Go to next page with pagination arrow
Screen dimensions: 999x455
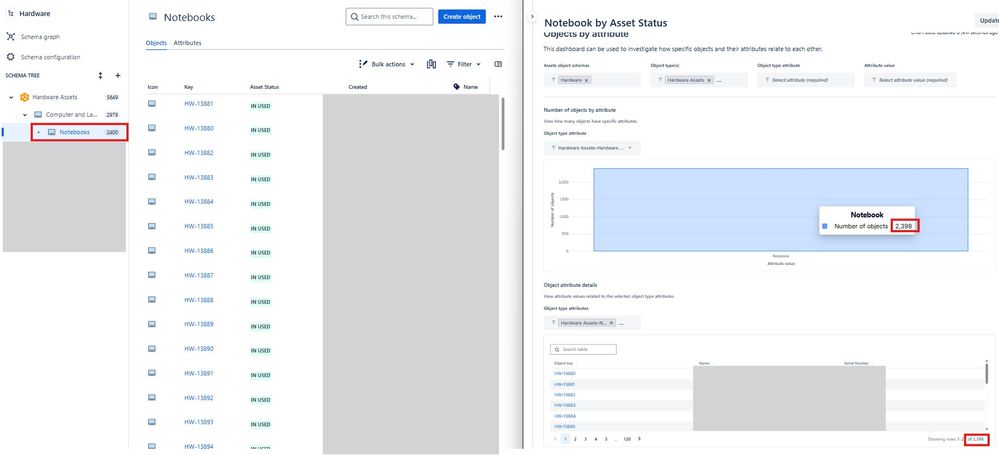(x=640, y=439)
